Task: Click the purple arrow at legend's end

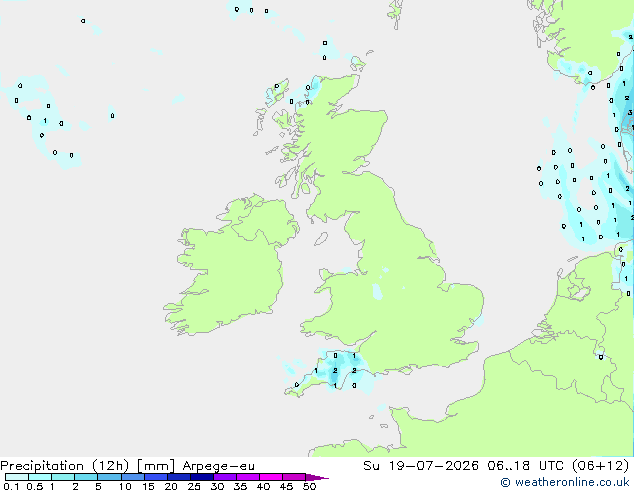Action: [317, 477]
